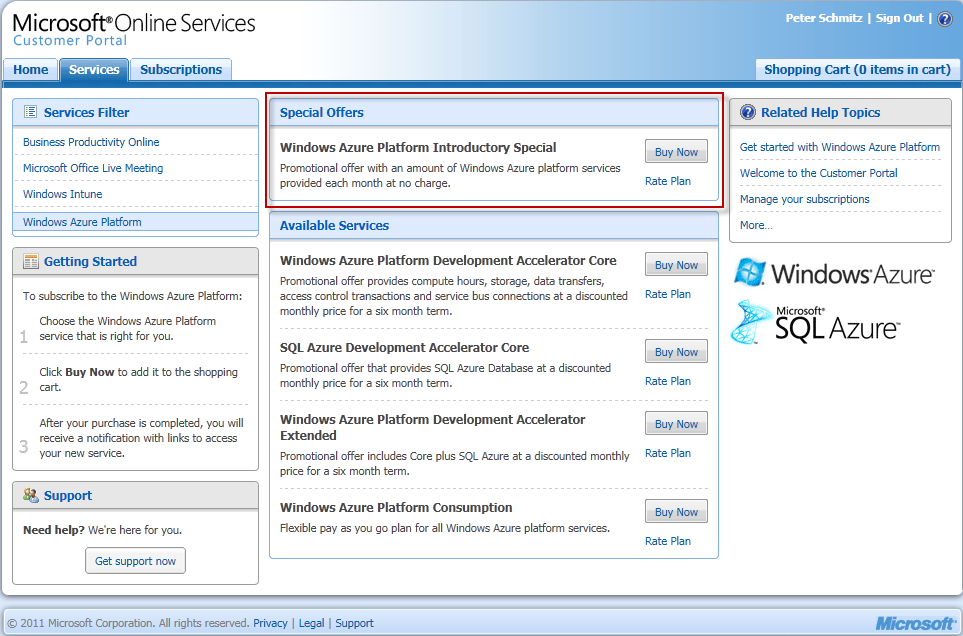Click the Available Services heading

pos(334,225)
